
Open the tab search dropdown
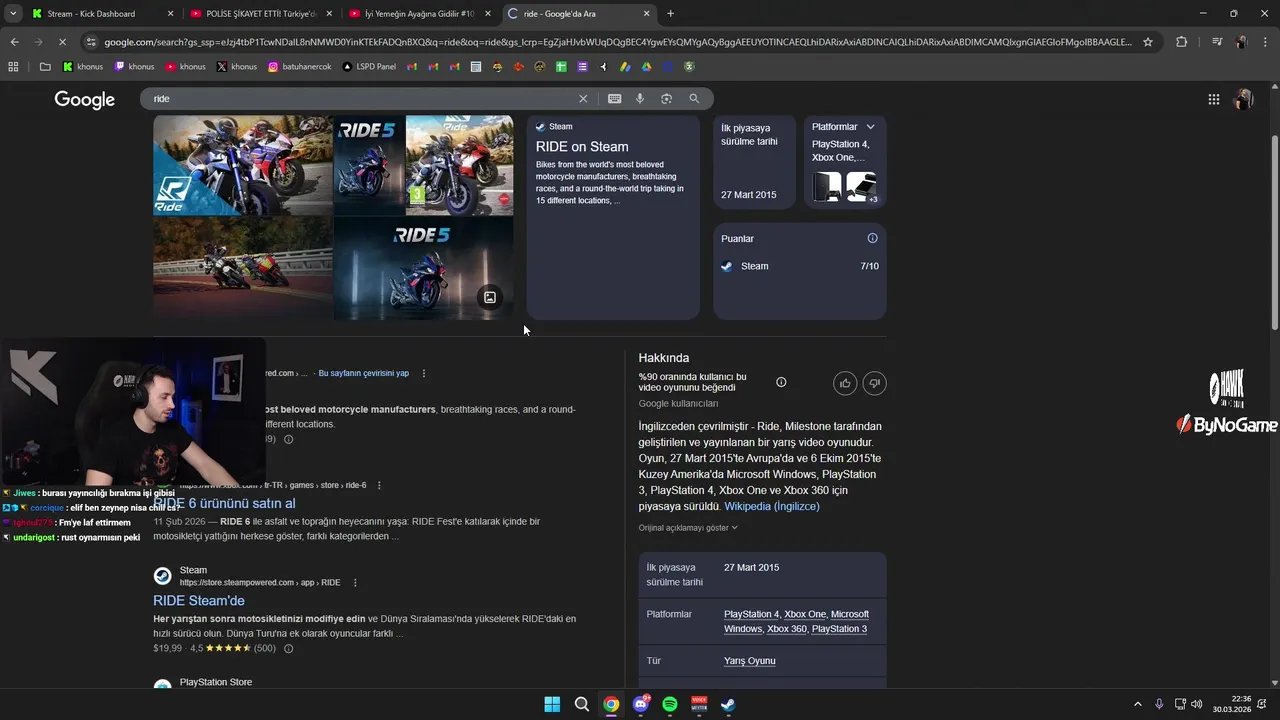coord(13,14)
